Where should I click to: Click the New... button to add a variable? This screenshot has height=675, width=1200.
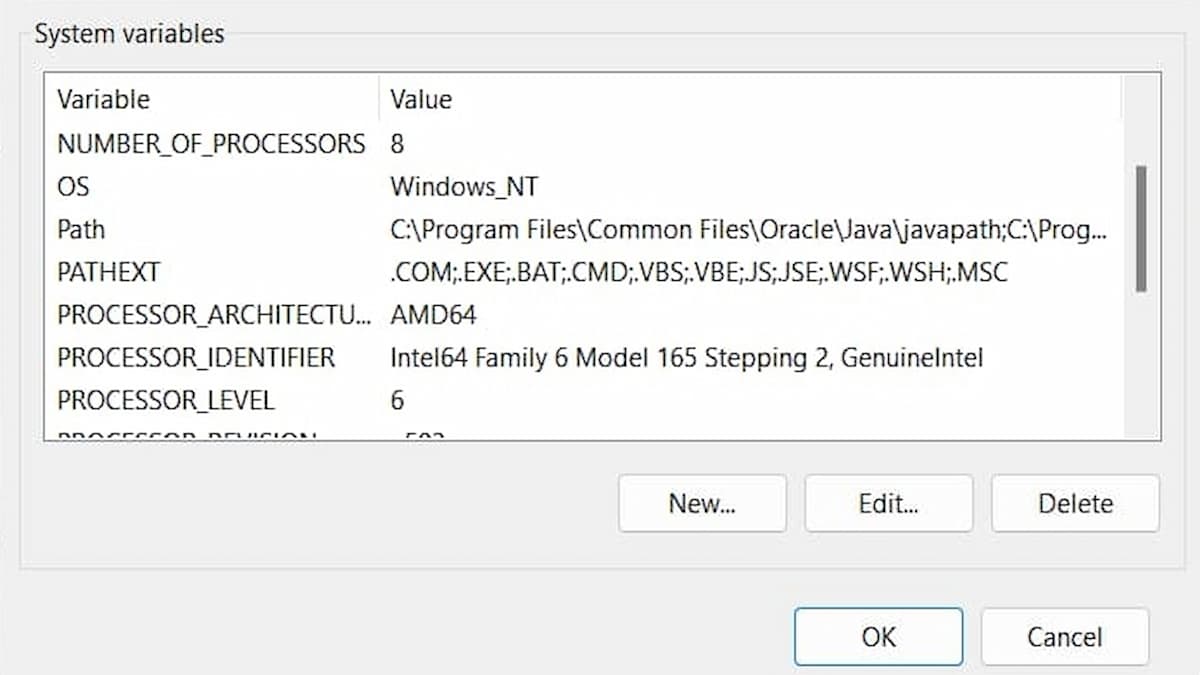pos(702,503)
